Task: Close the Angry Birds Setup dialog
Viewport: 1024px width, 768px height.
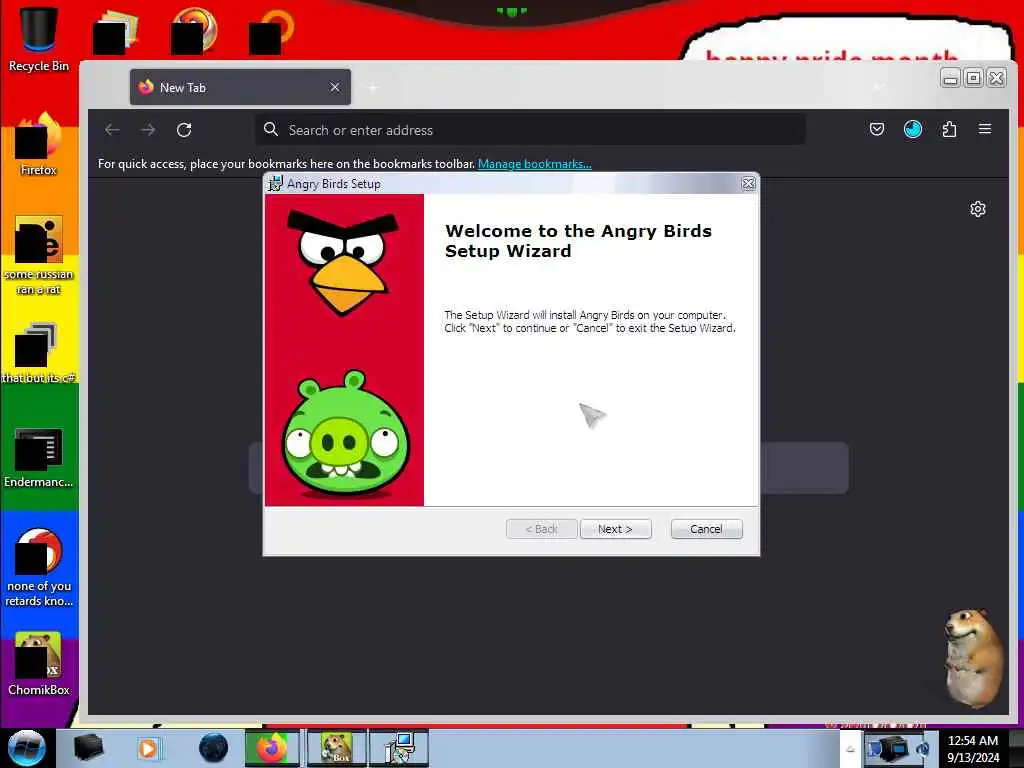Action: click(748, 184)
